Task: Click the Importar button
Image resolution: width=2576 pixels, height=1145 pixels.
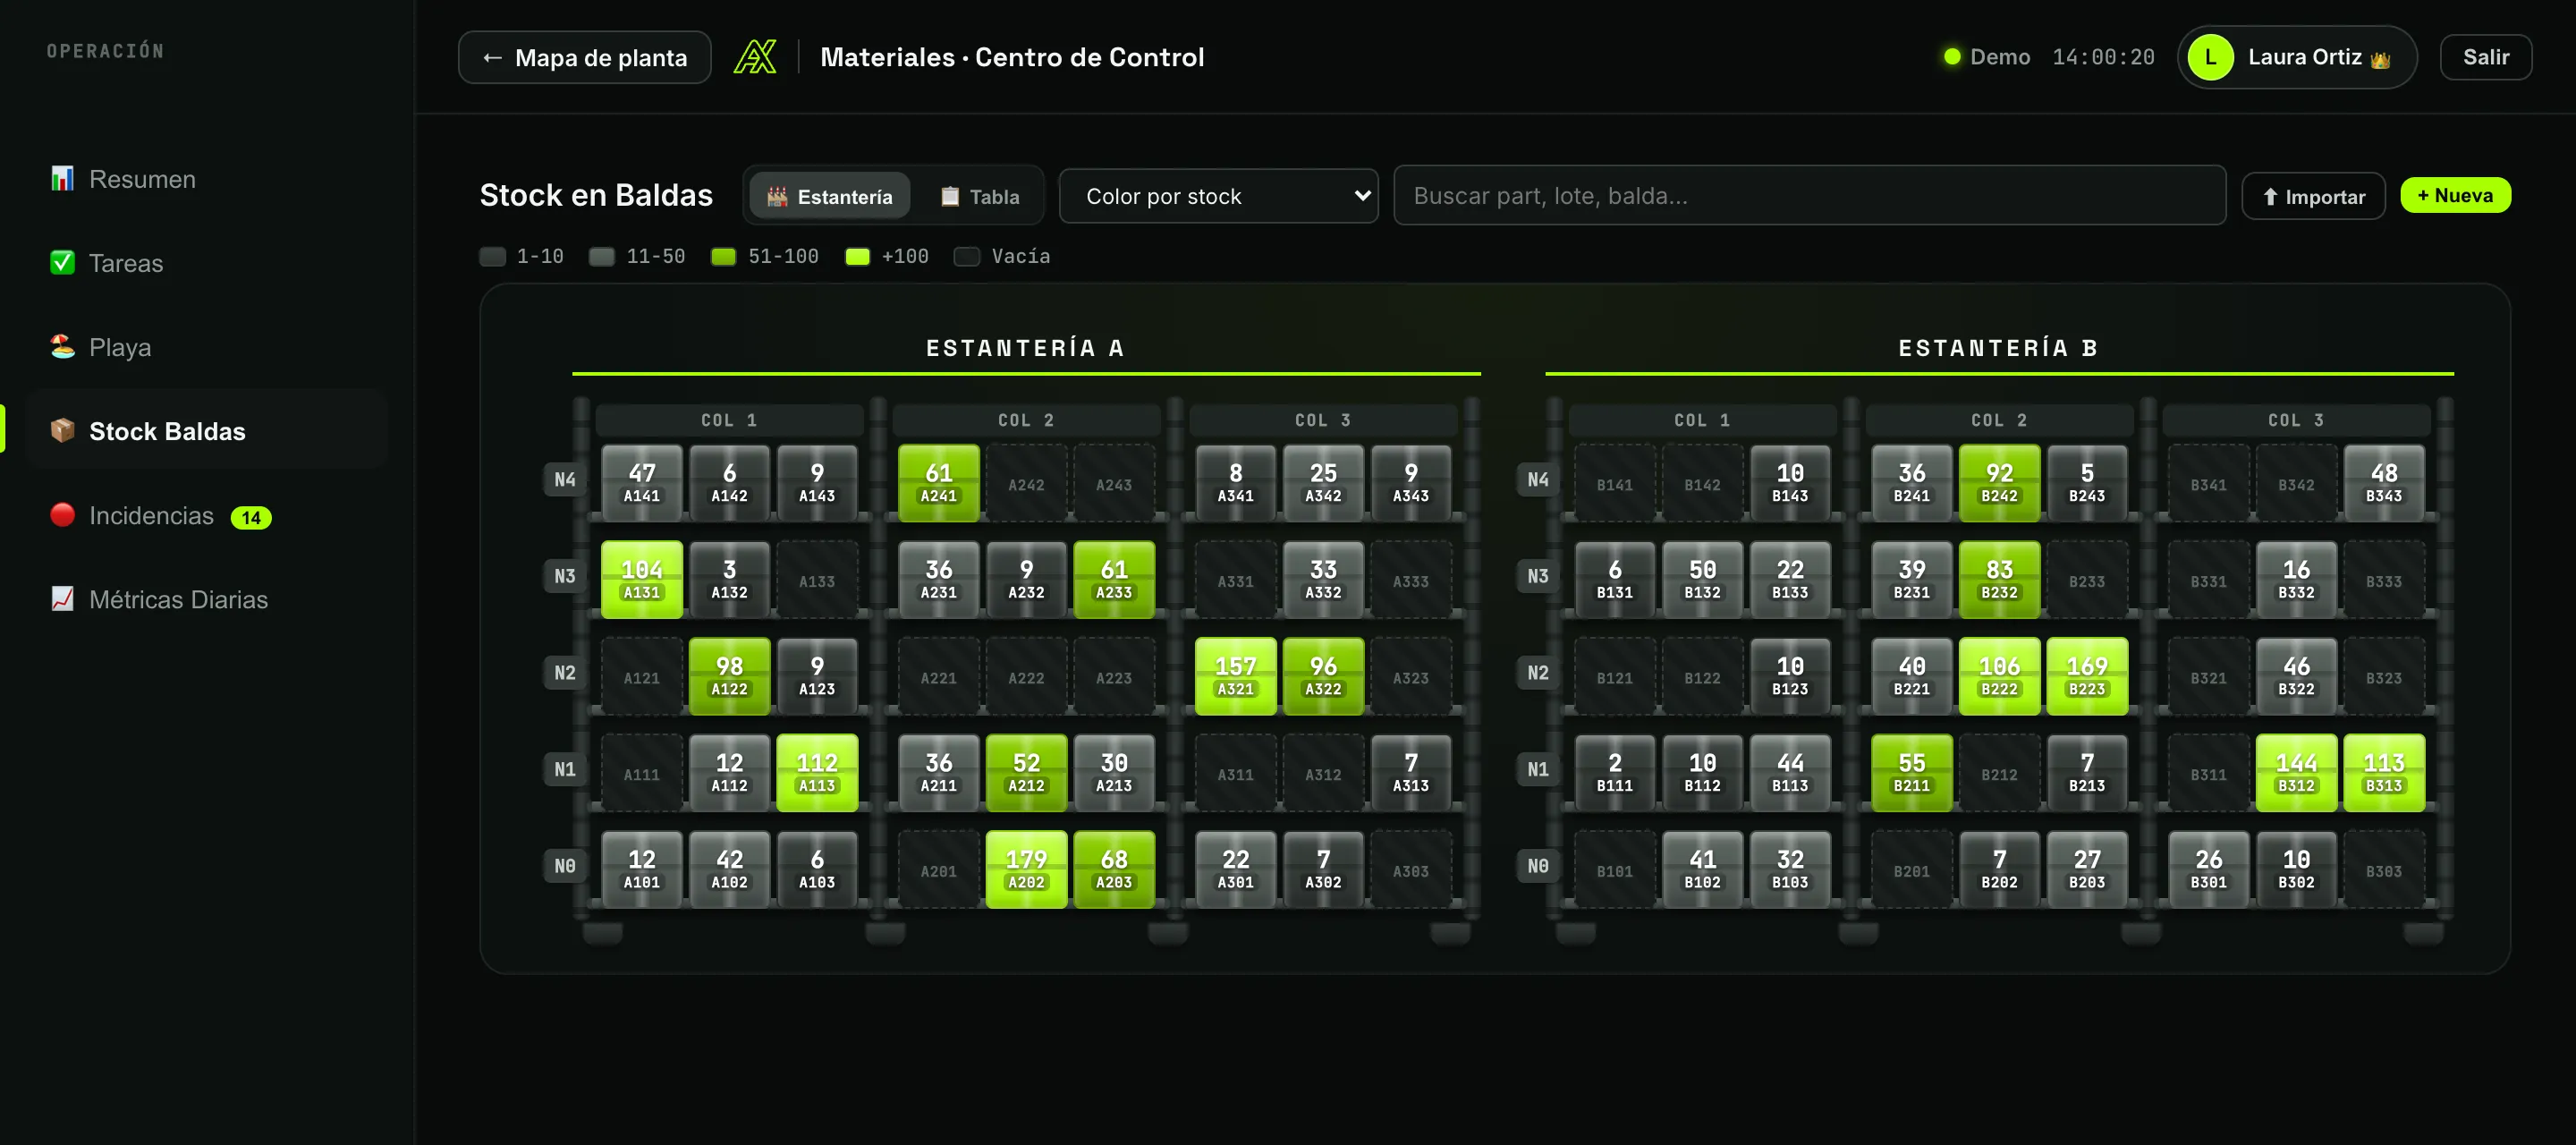Action: coord(2313,196)
